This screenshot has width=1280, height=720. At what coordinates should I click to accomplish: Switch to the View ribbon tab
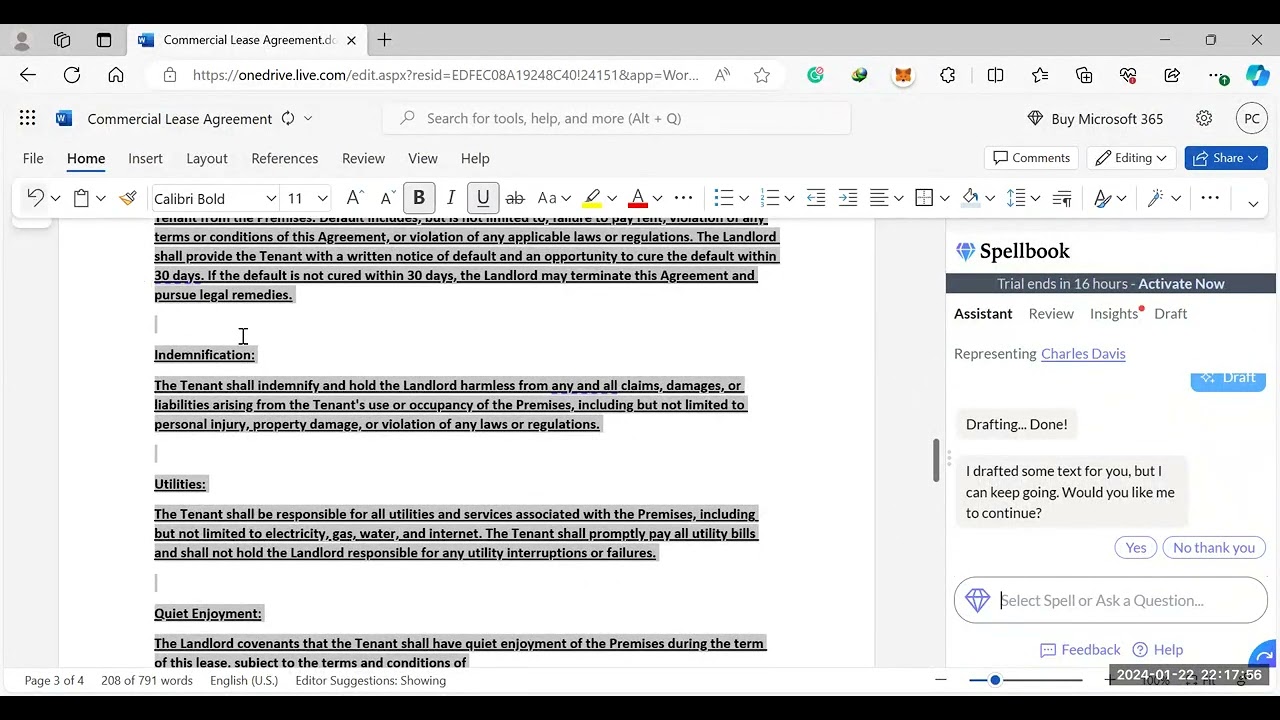[423, 158]
